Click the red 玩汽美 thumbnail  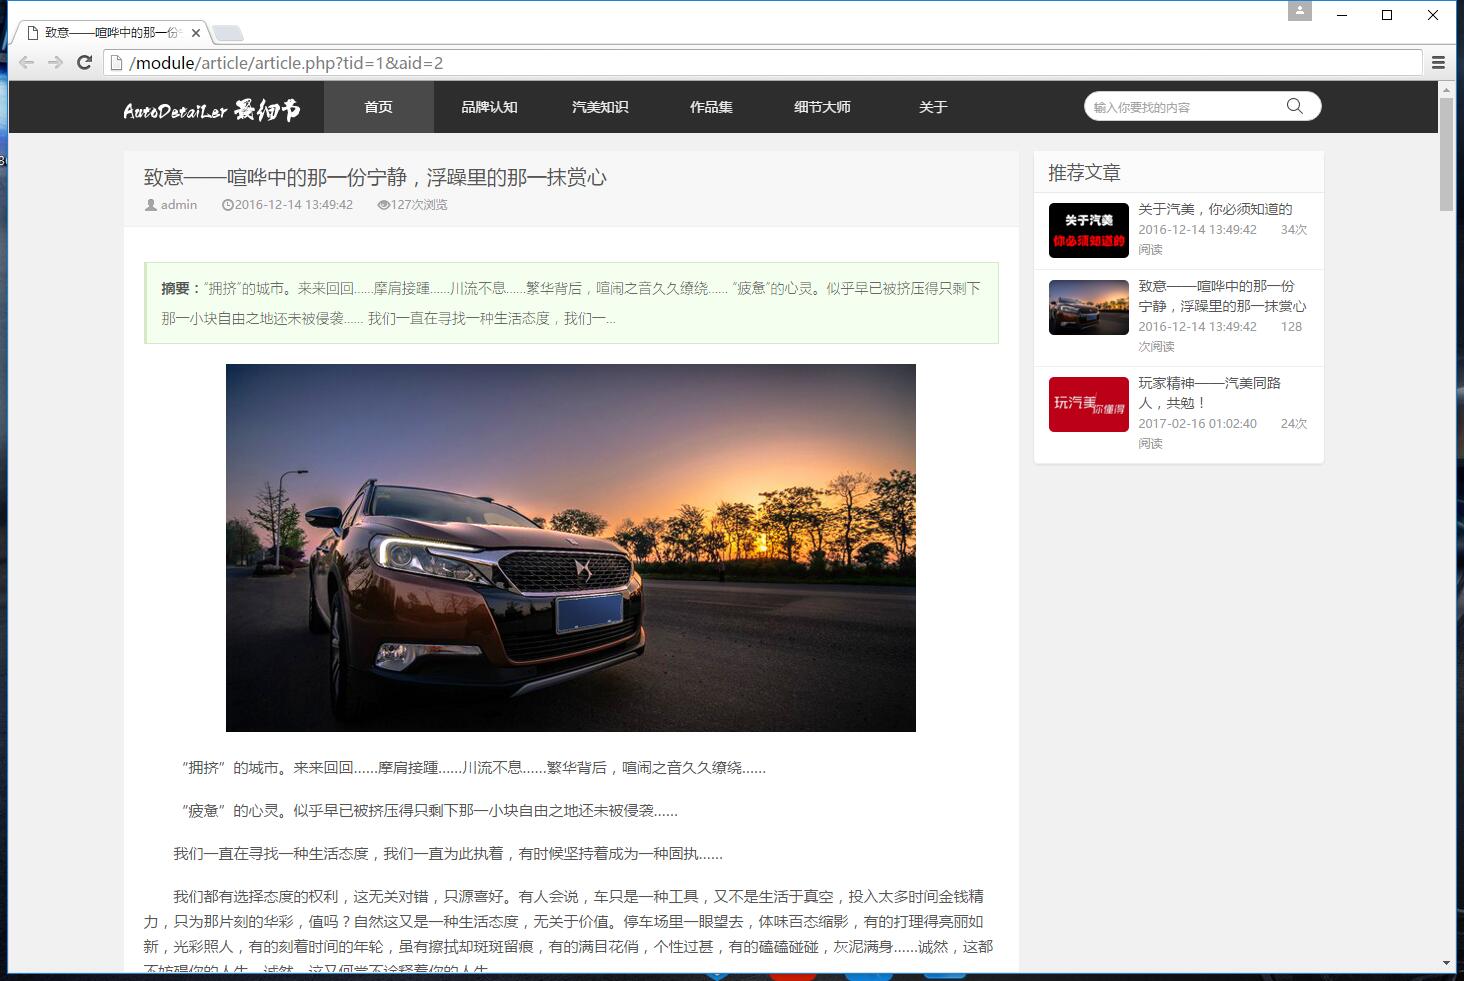point(1089,404)
